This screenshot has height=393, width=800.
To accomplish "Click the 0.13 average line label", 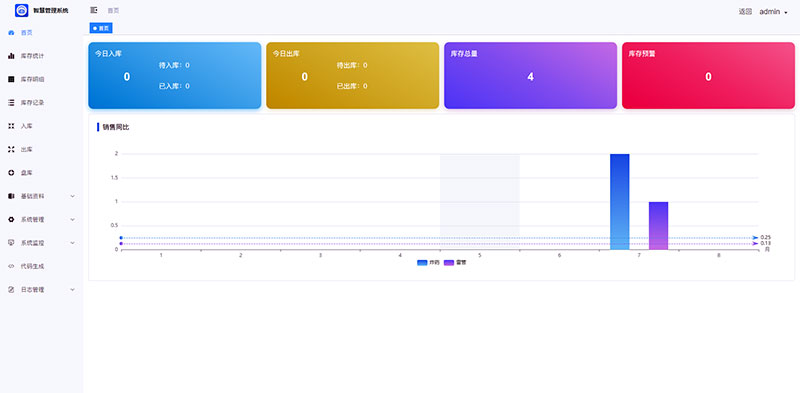I will [x=765, y=243].
